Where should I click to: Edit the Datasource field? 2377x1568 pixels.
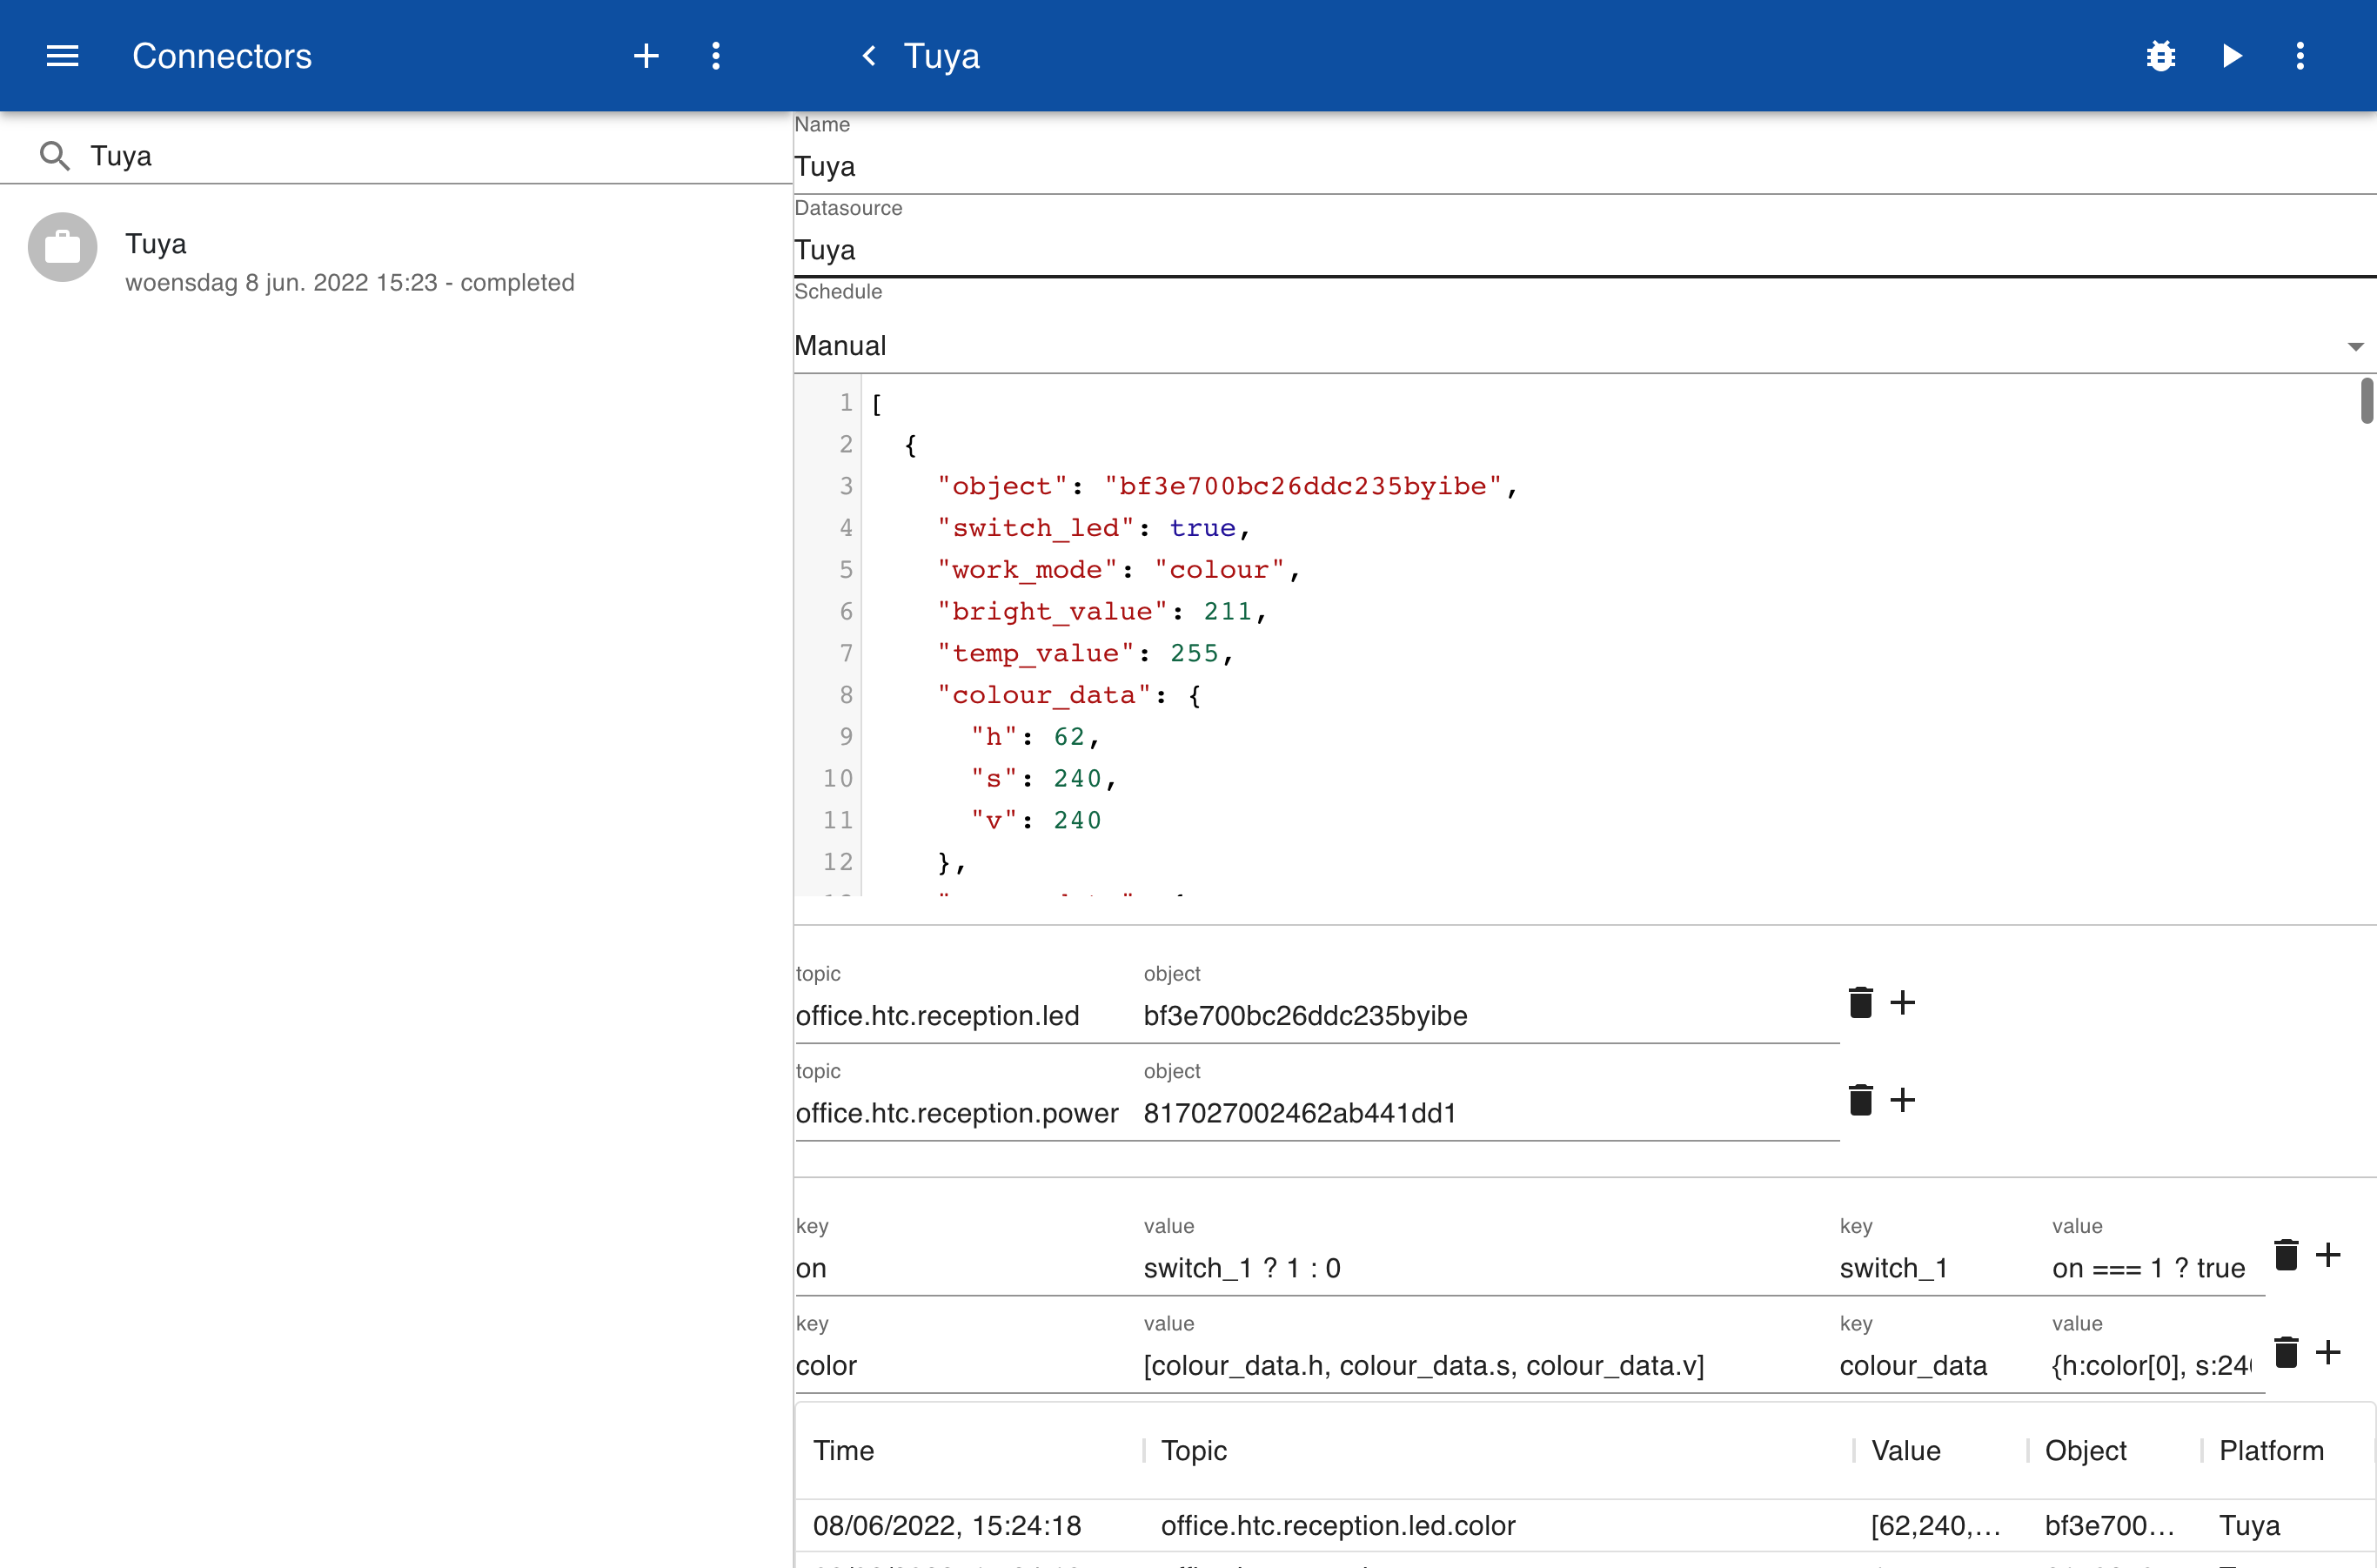click(1585, 250)
